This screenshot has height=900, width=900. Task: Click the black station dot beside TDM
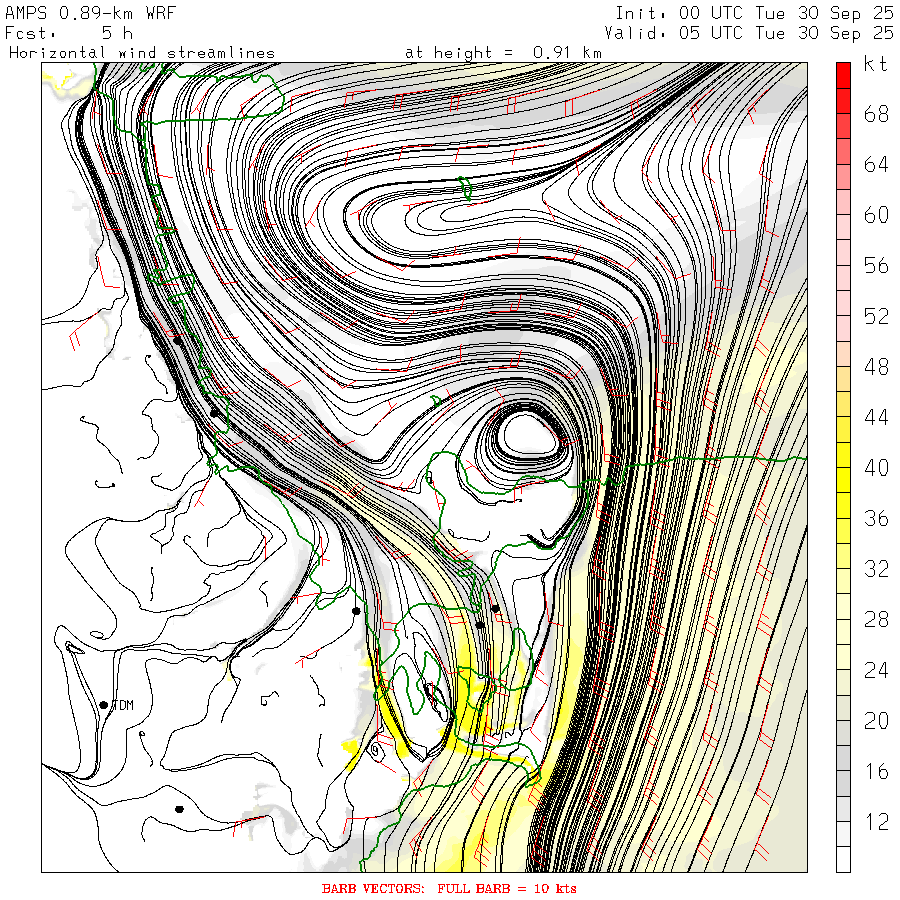pos(104,705)
